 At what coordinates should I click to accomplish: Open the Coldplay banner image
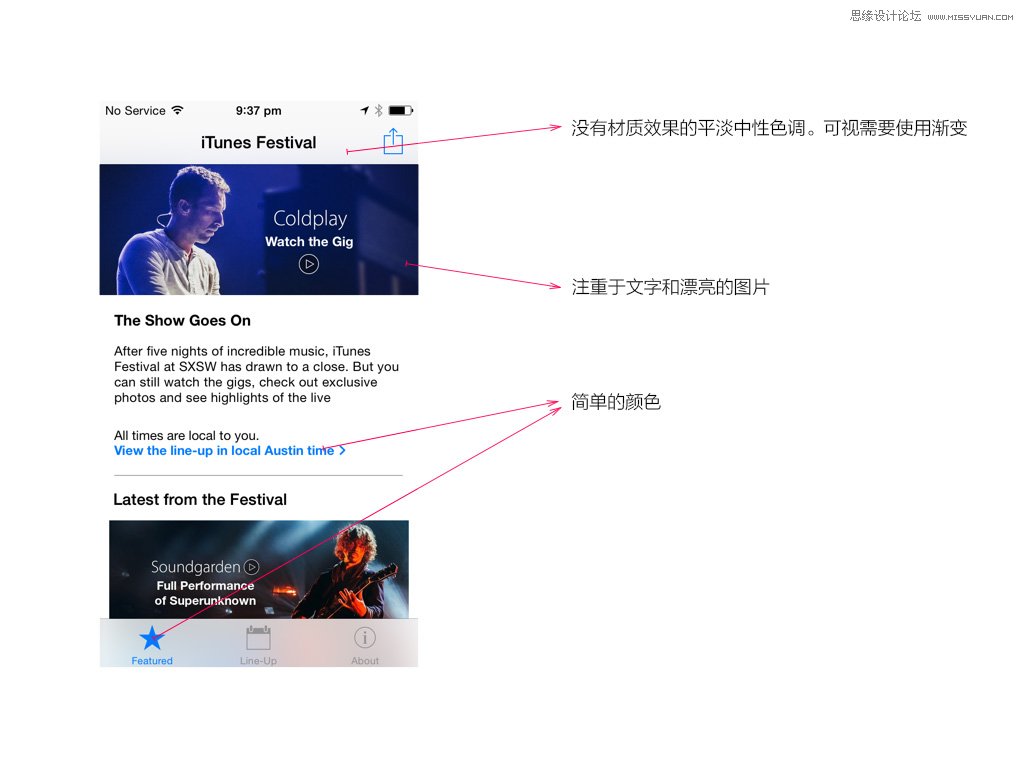[x=259, y=229]
